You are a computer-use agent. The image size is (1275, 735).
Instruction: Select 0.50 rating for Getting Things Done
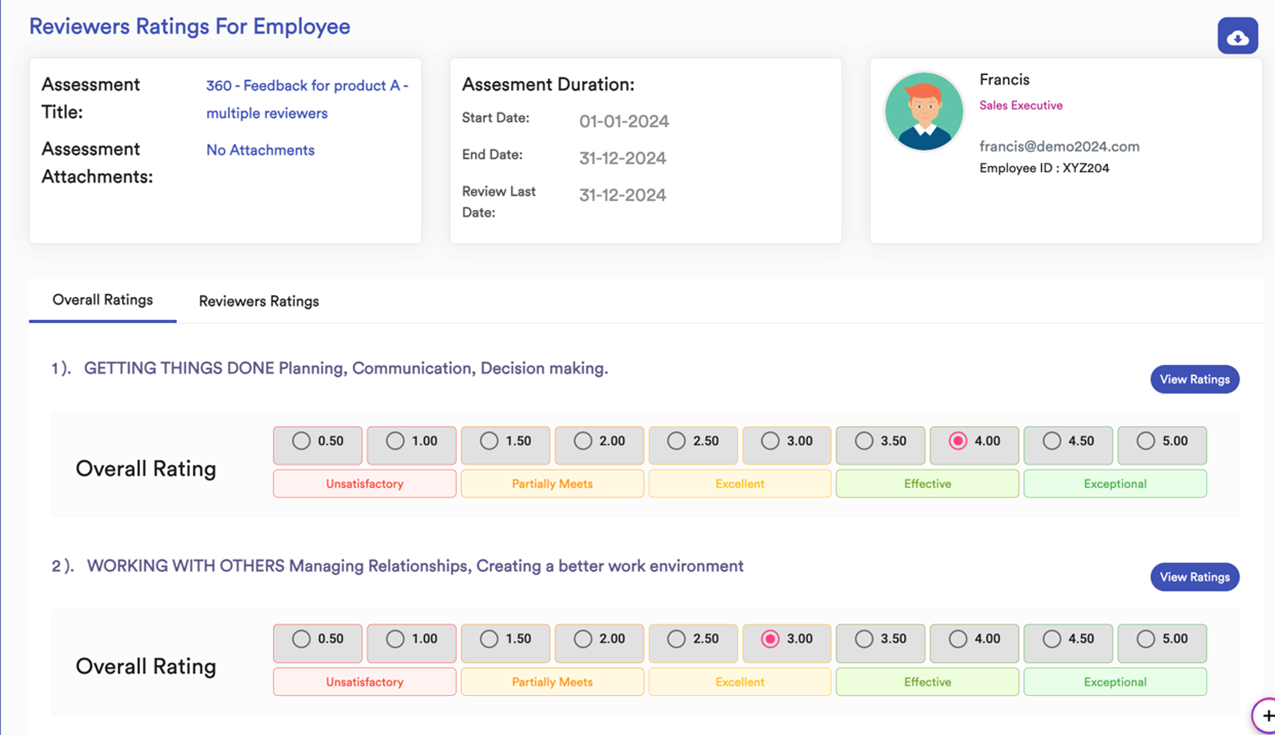(301, 441)
